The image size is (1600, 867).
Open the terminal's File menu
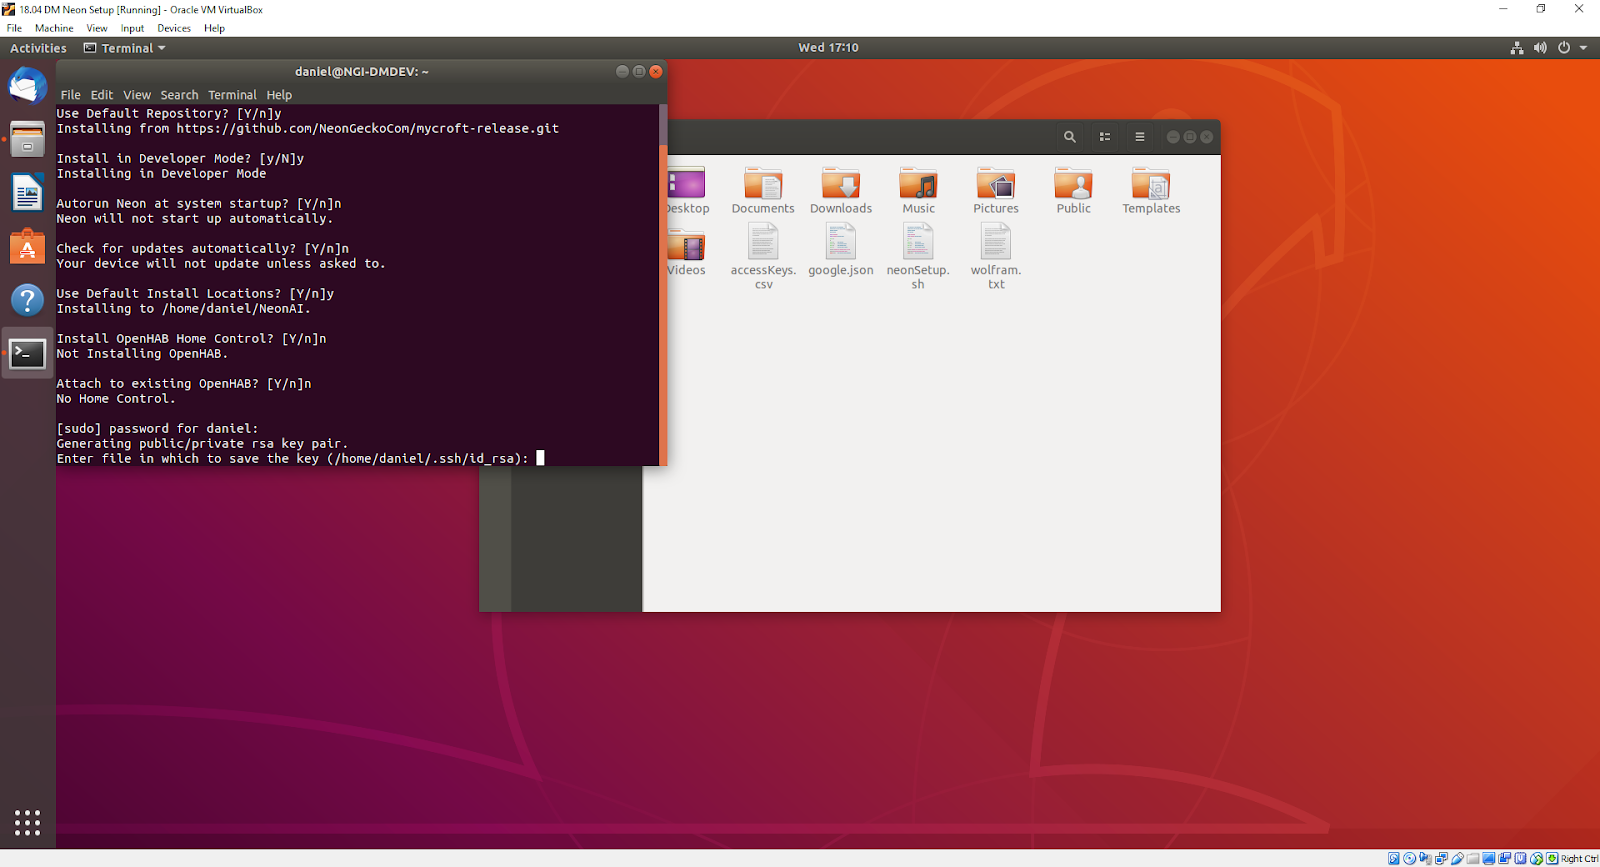click(70, 95)
